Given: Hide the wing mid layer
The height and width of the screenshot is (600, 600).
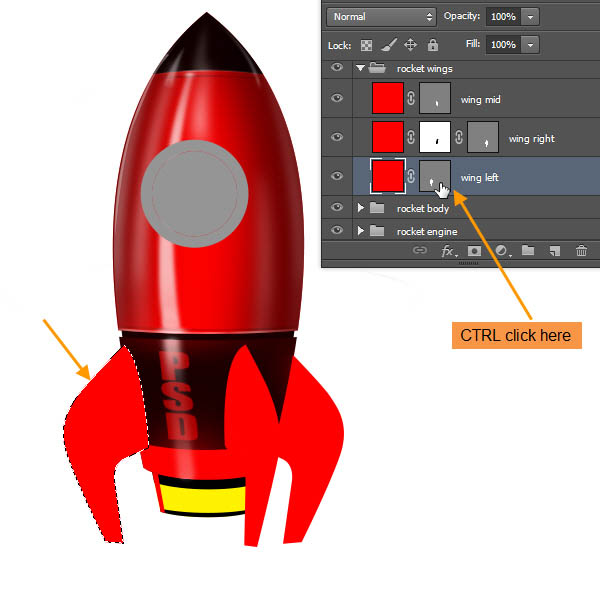Looking at the screenshot, I should click(x=337, y=98).
